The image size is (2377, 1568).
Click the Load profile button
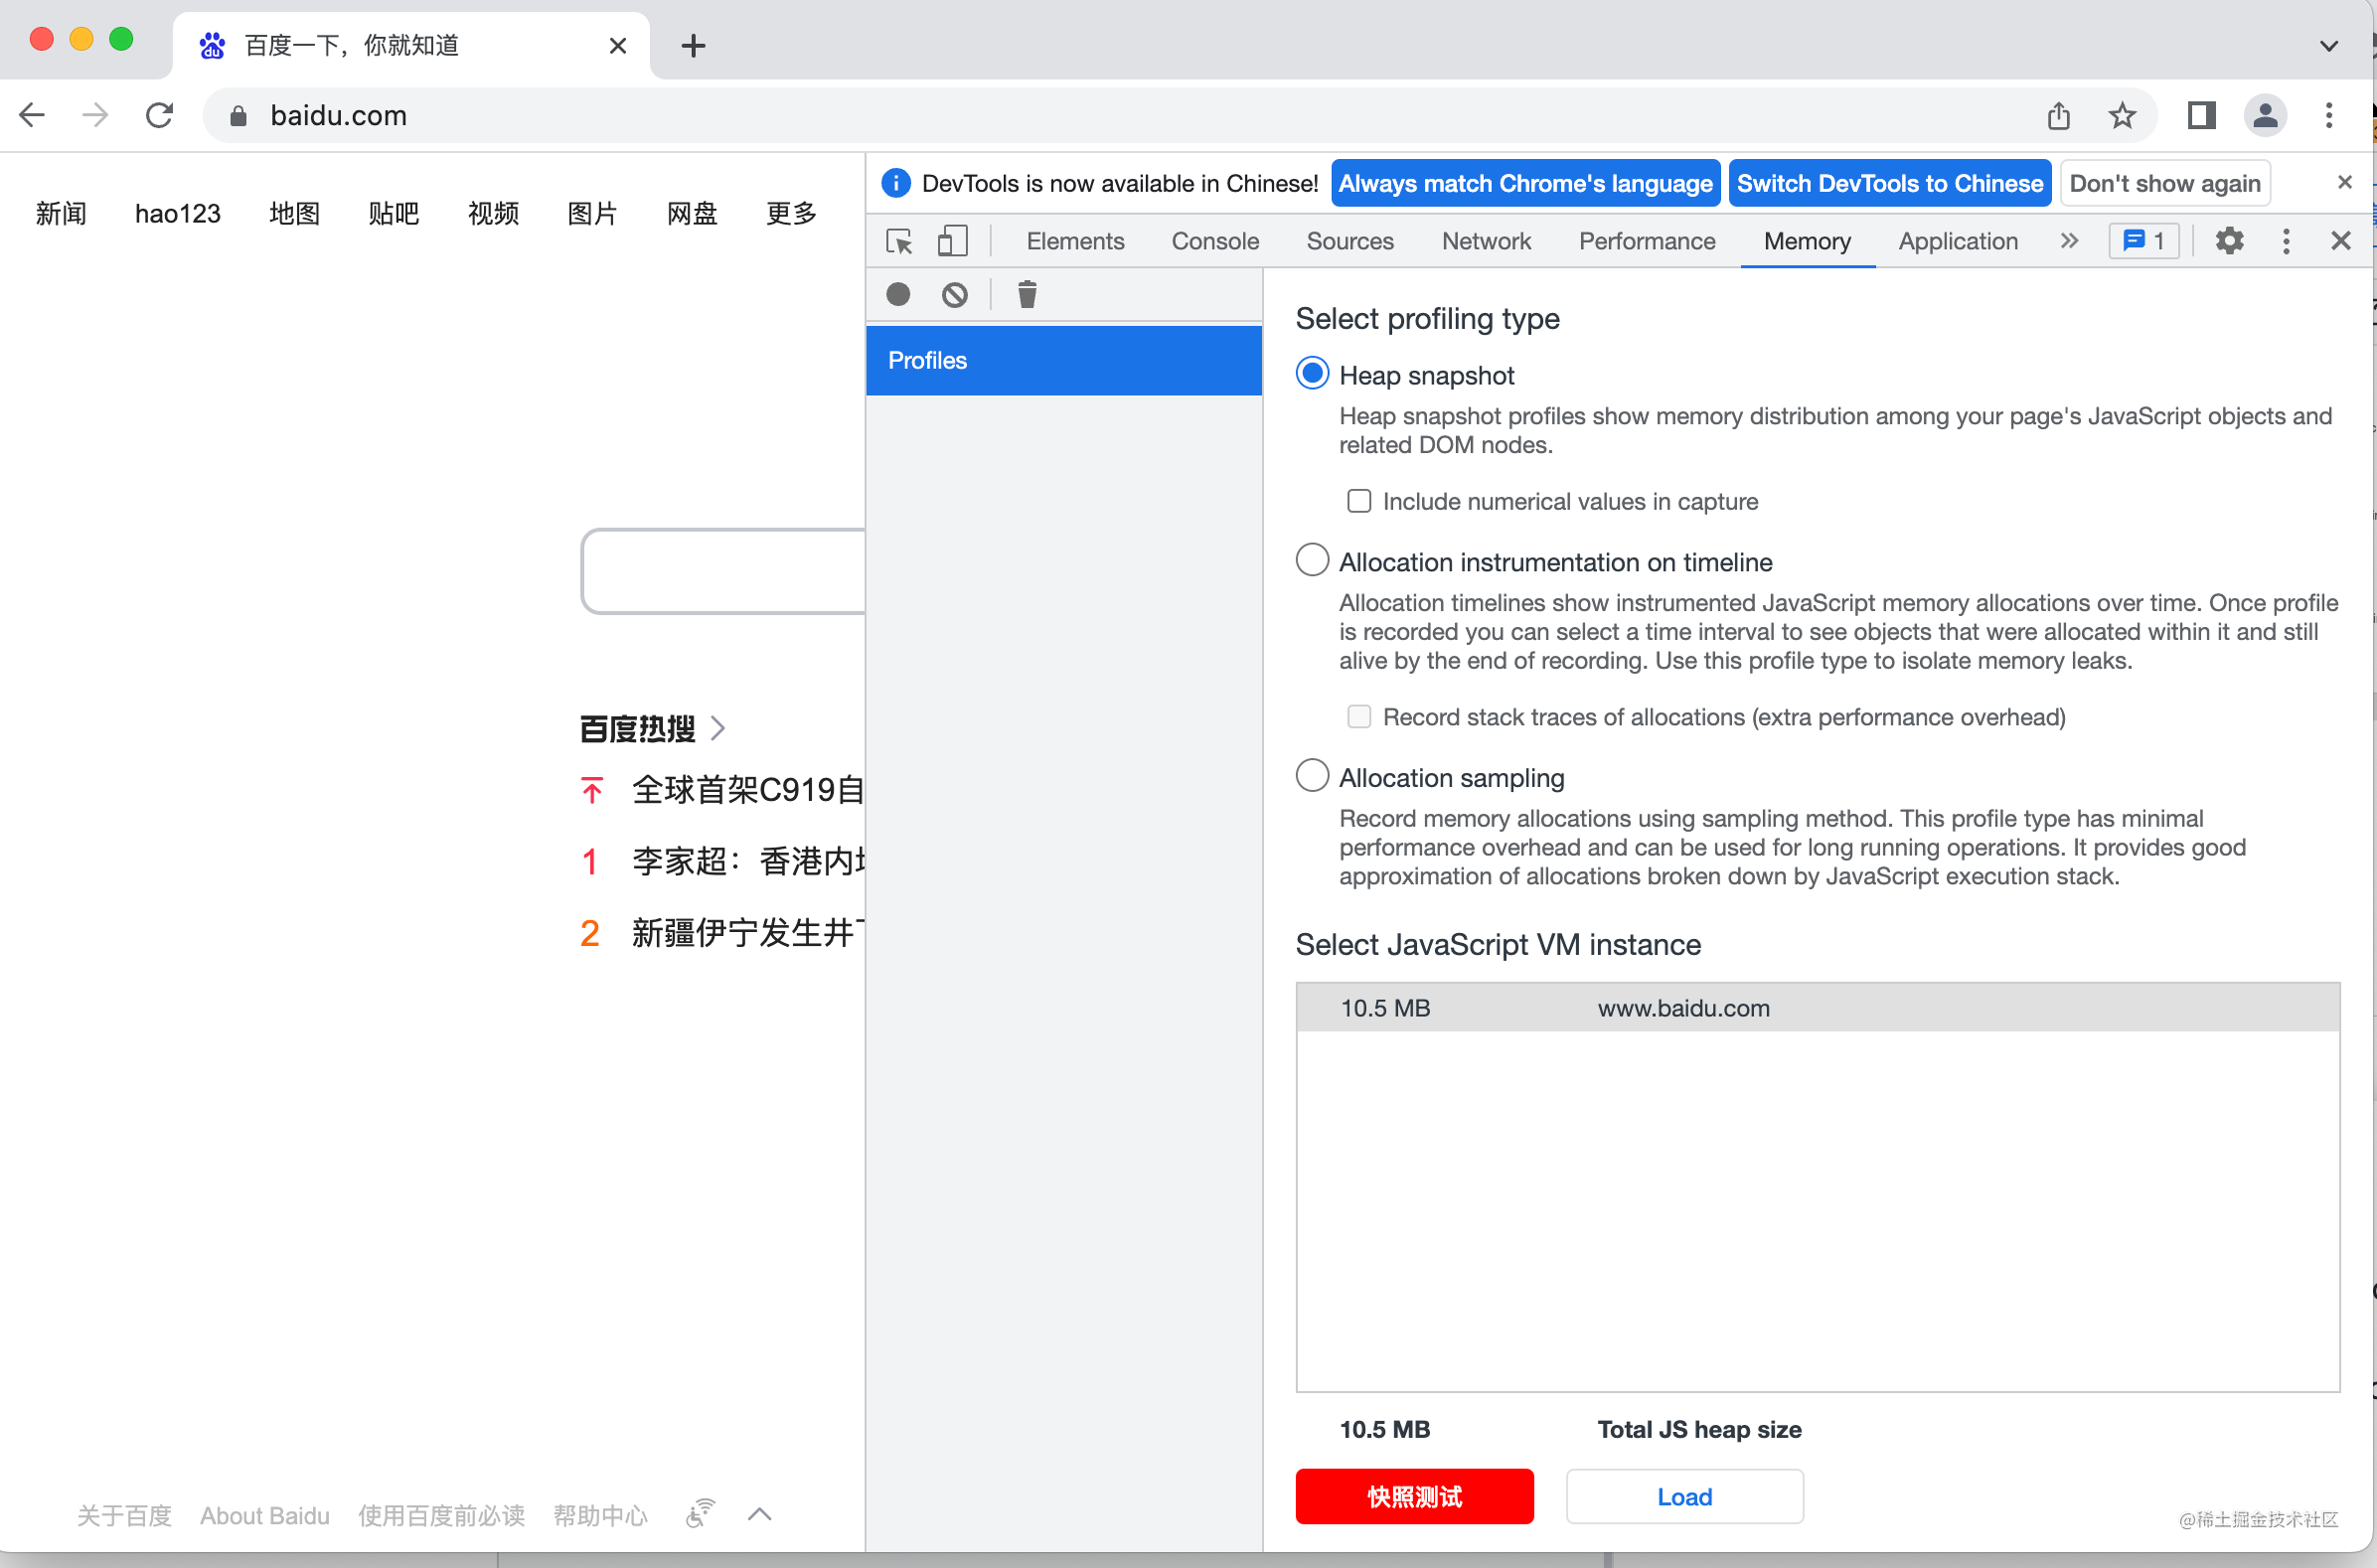(1683, 1496)
